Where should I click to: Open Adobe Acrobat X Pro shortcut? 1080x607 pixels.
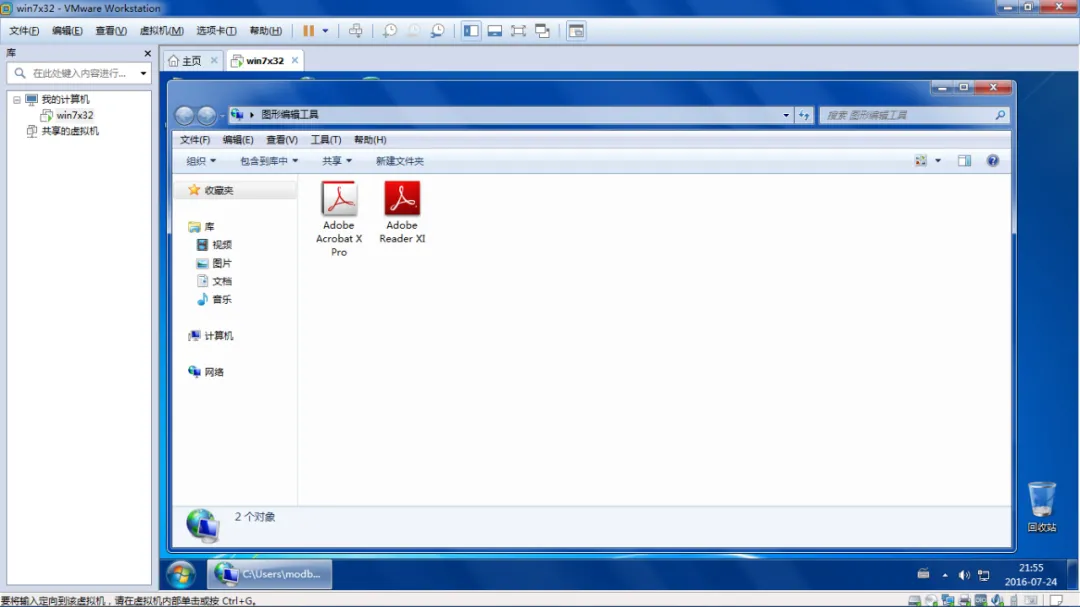click(339, 218)
